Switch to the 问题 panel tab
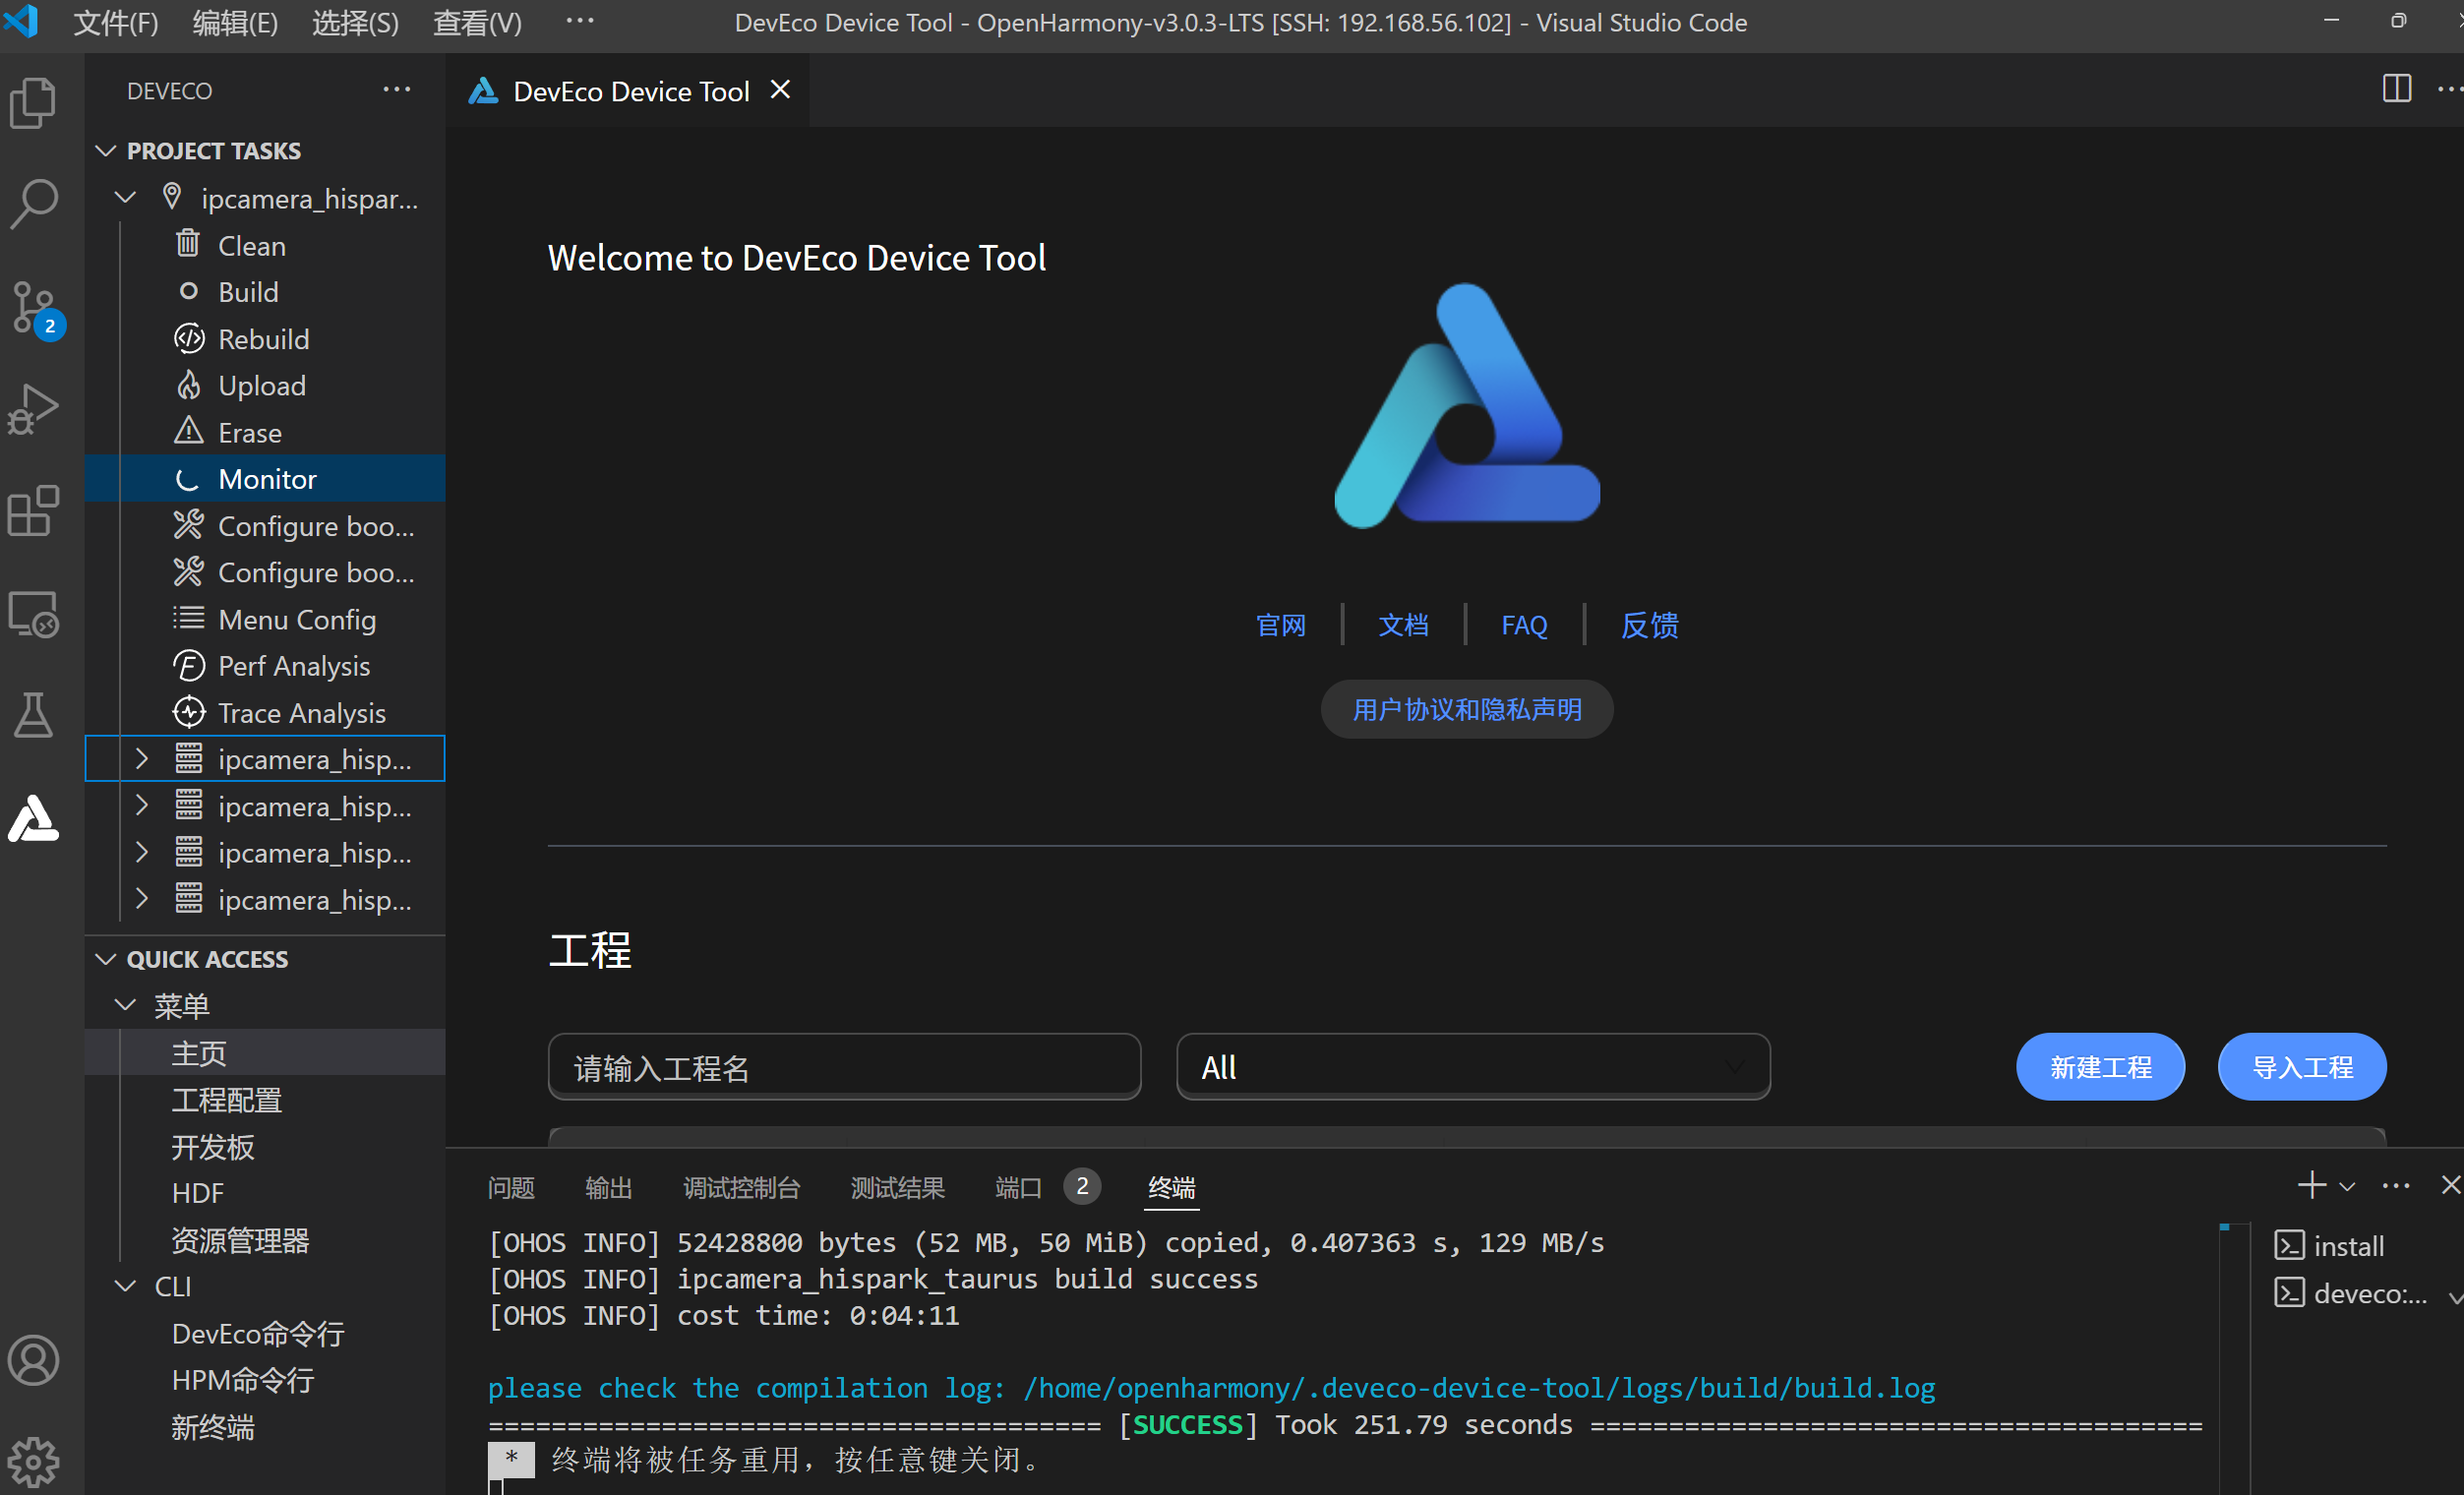Image resolution: width=2464 pixels, height=1495 pixels. tap(511, 1187)
